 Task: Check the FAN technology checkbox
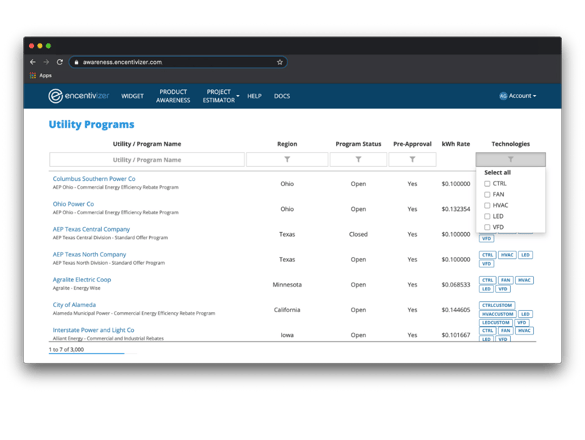(487, 194)
